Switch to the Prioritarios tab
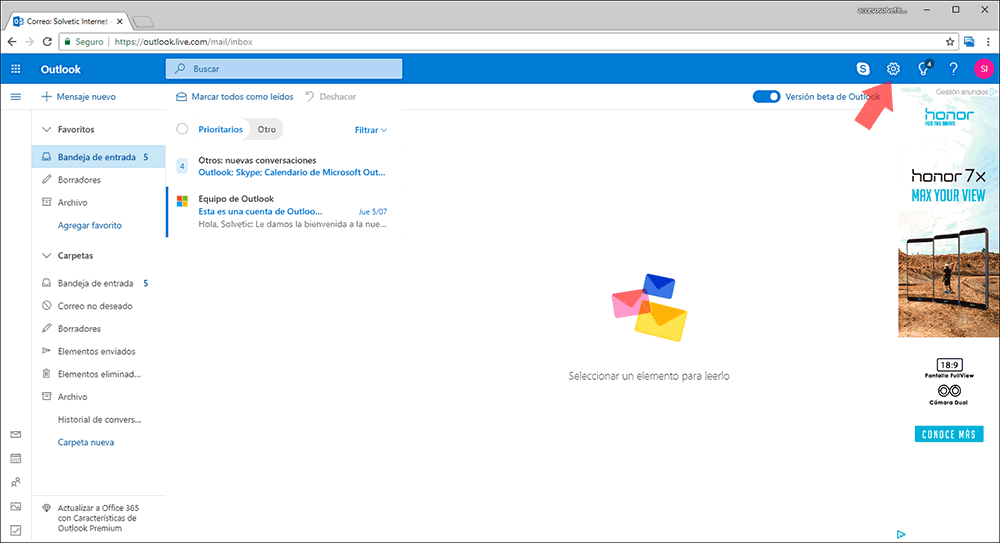1000x543 pixels. point(220,129)
